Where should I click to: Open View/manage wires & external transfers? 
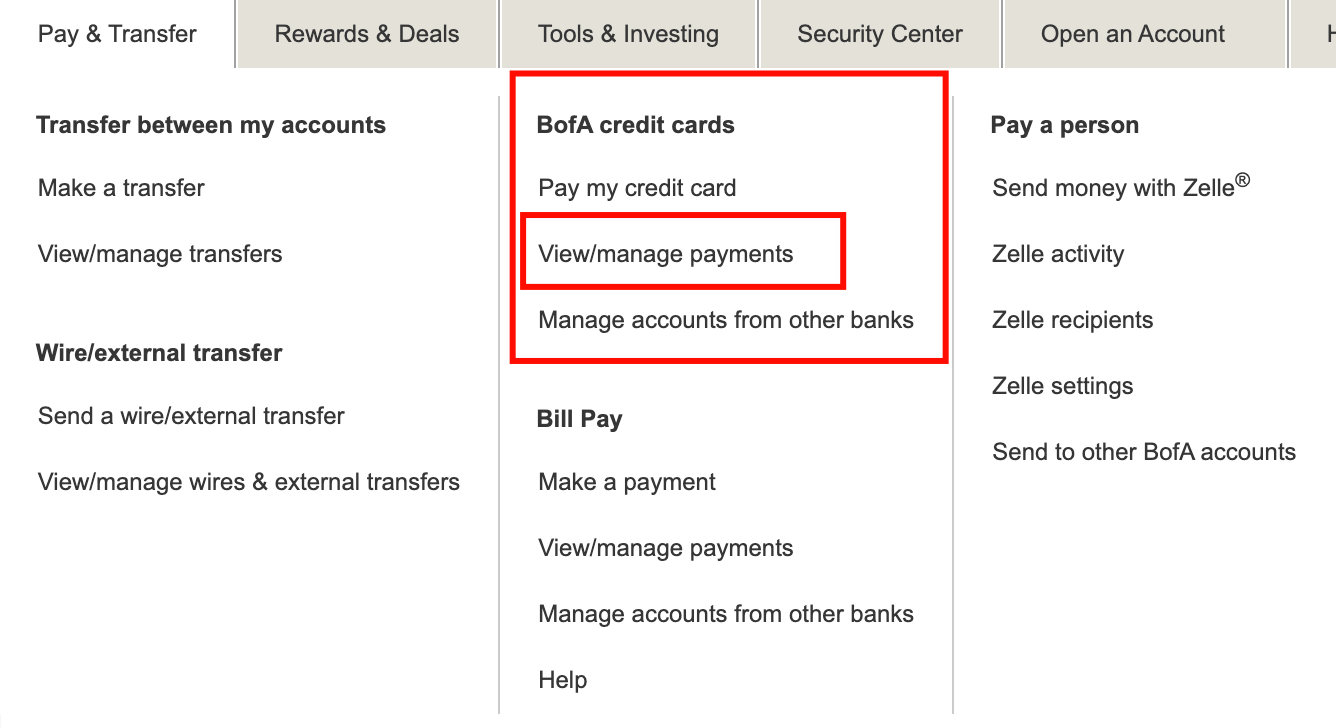click(249, 482)
